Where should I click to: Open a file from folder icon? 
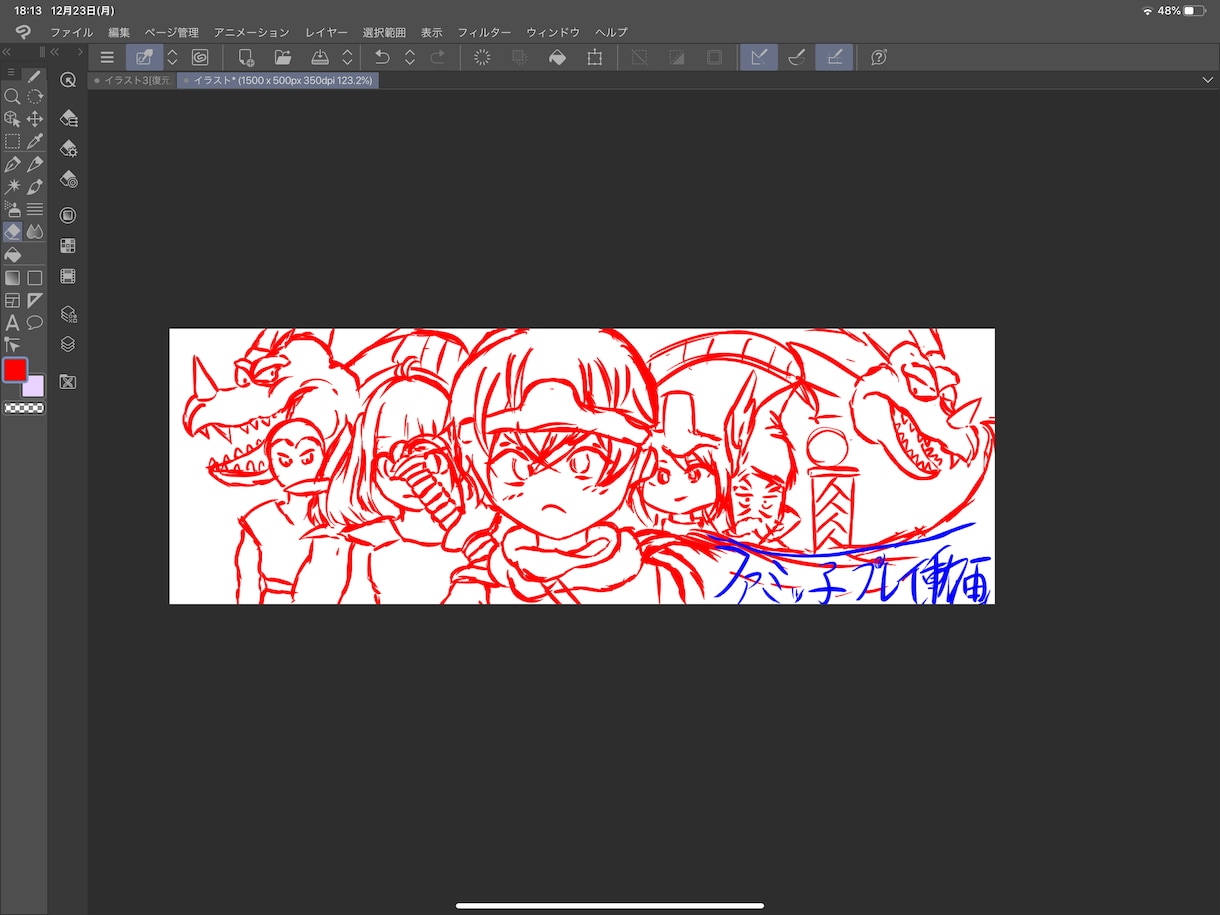283,57
